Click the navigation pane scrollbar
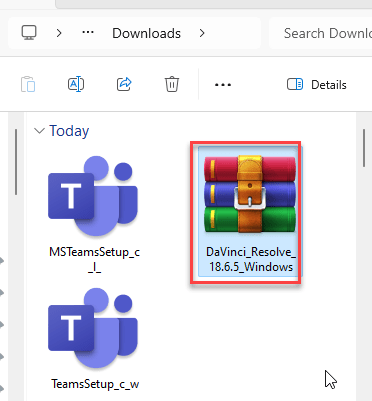 pyautogui.click(x=16, y=162)
